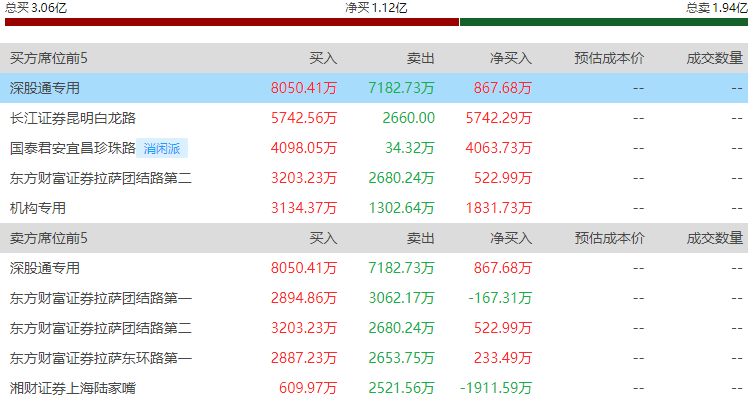This screenshot has width=748, height=398.
Task: Sort buyers by 净买入 column header
Action: pos(511,58)
